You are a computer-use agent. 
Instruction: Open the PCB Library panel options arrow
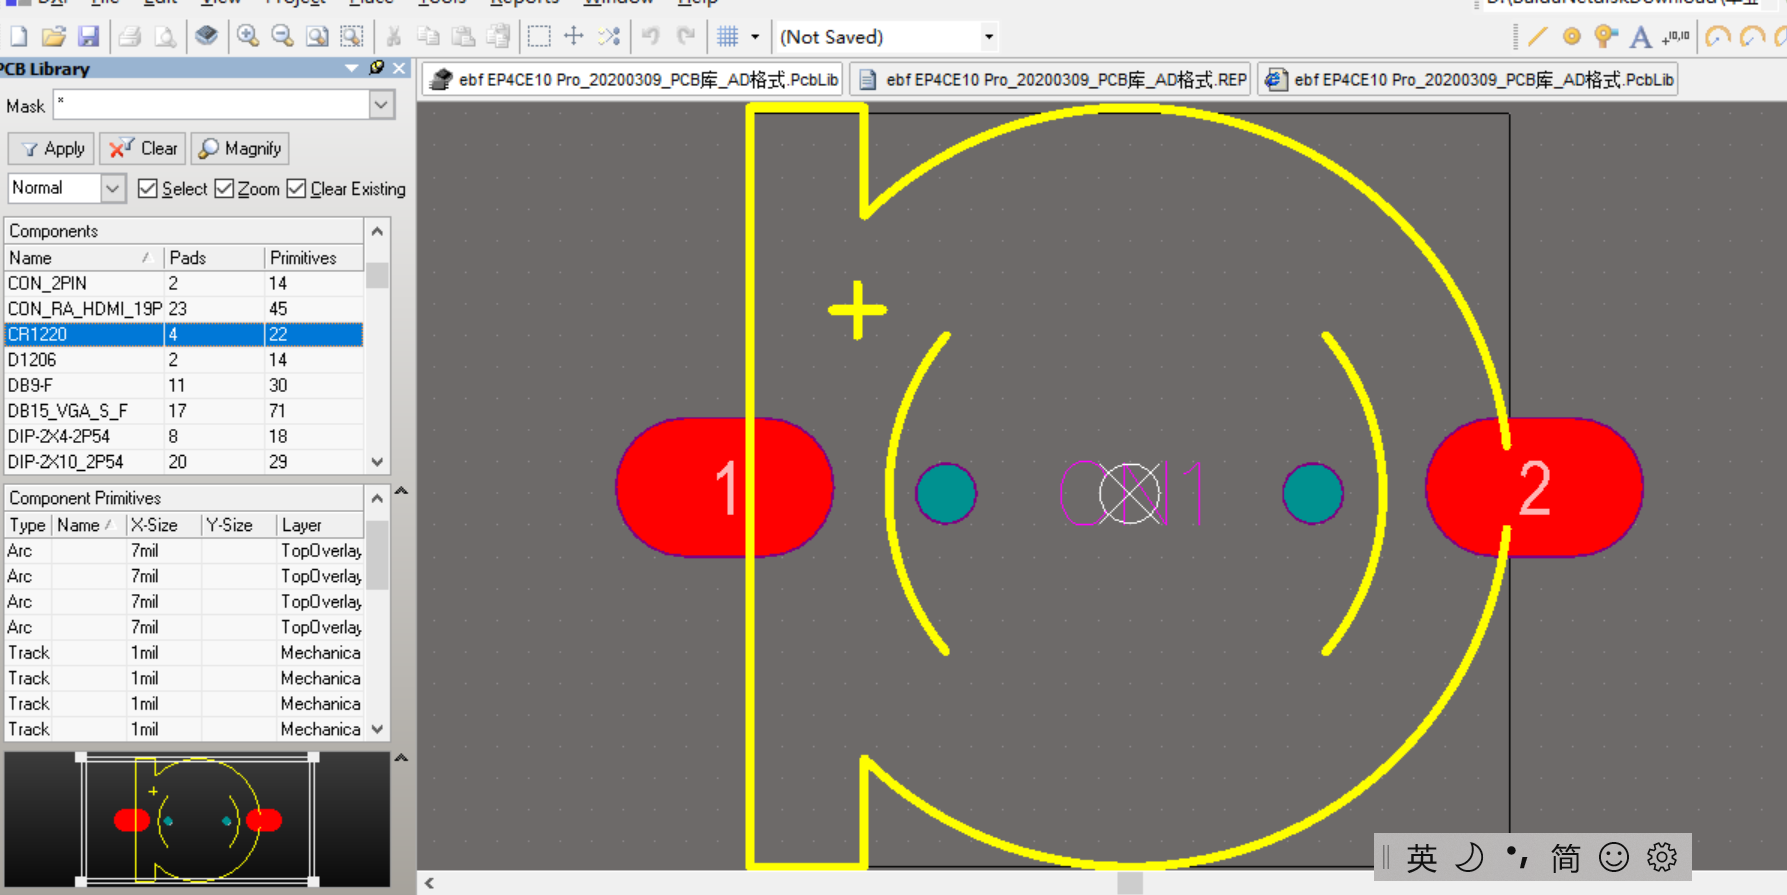[x=352, y=68]
